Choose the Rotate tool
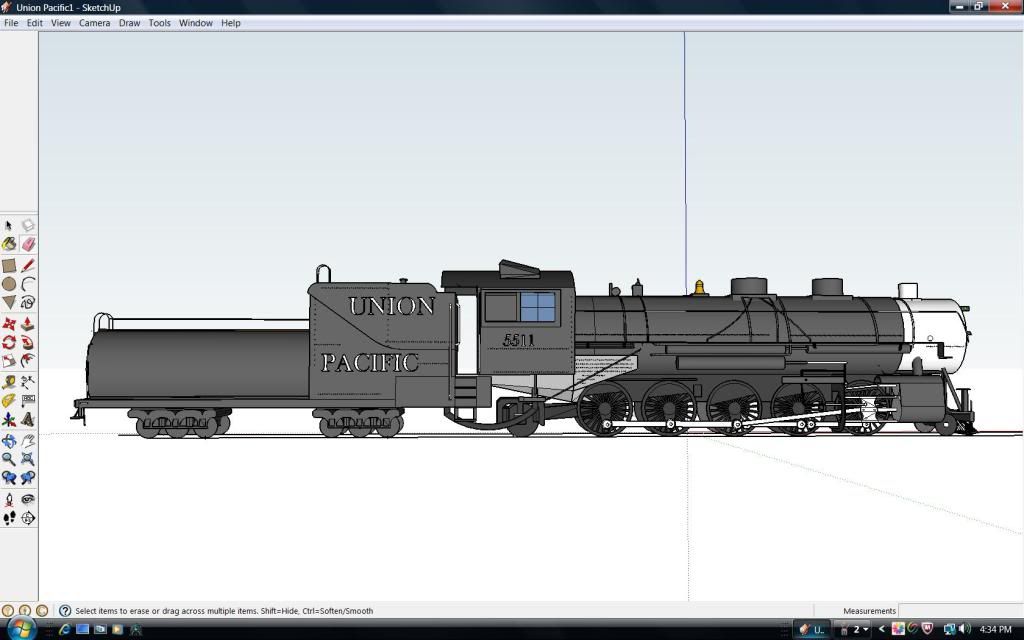The height and width of the screenshot is (640, 1024). (x=8, y=342)
